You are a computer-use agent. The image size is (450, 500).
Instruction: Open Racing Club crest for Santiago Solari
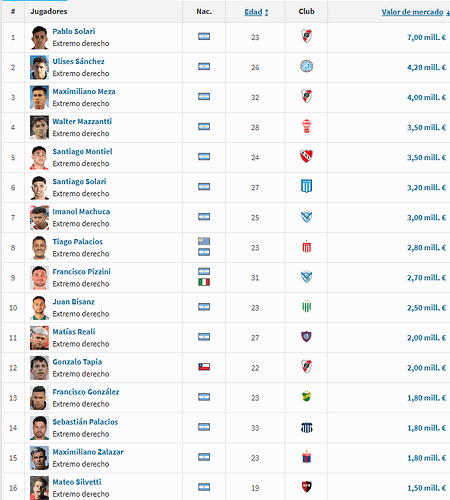click(306, 186)
